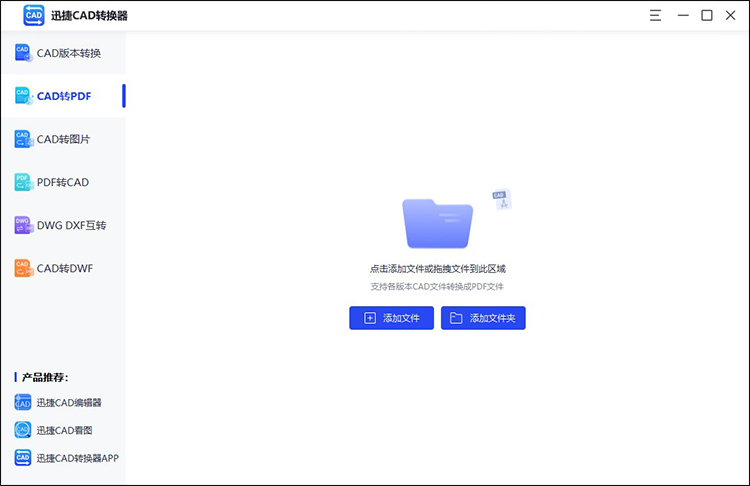The image size is (750, 486).
Task: Open the 迅捷CAD看图 recommendation link
Action: point(65,431)
